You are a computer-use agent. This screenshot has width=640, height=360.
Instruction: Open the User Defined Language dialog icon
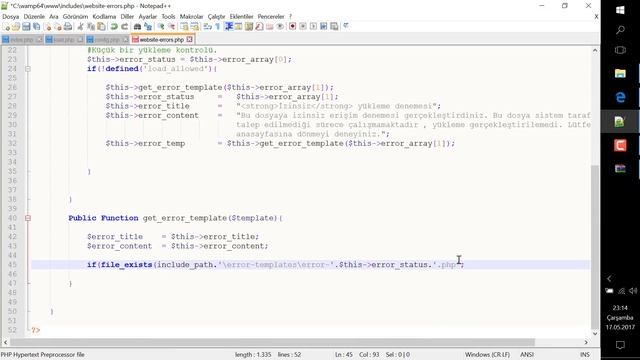point(238,27)
